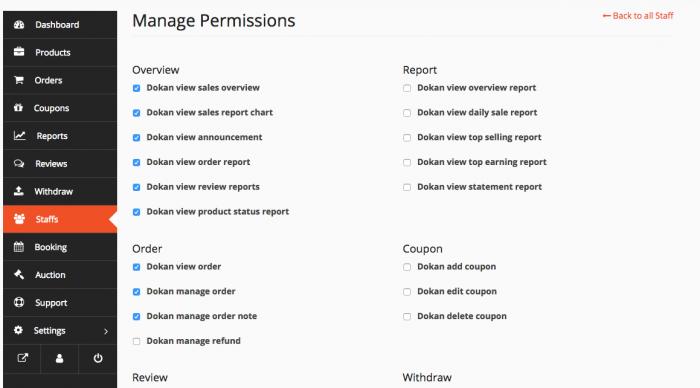Open the Reviews sidebar entry
Screen dimensions: 700x388
(x=60, y=163)
